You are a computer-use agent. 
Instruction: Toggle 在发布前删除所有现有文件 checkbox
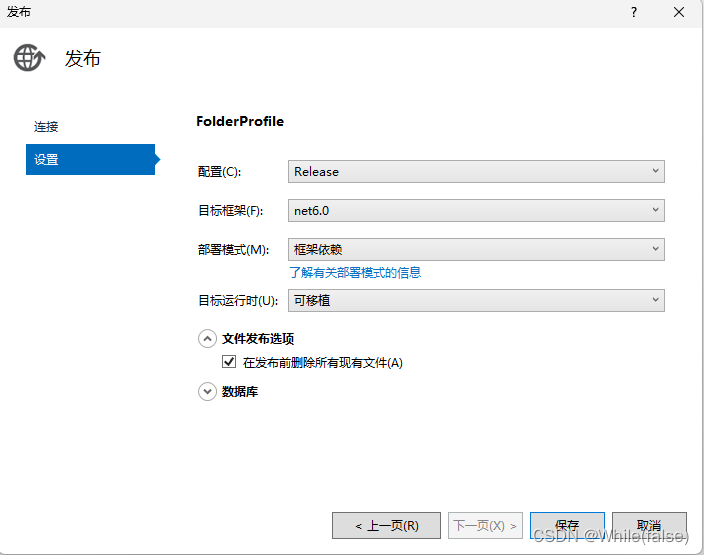[x=229, y=362]
